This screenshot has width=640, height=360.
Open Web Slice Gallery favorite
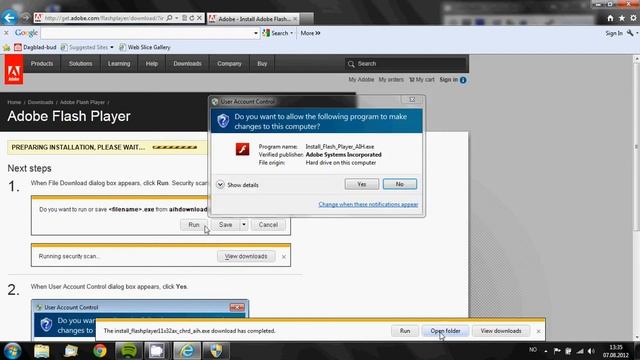tap(144, 47)
